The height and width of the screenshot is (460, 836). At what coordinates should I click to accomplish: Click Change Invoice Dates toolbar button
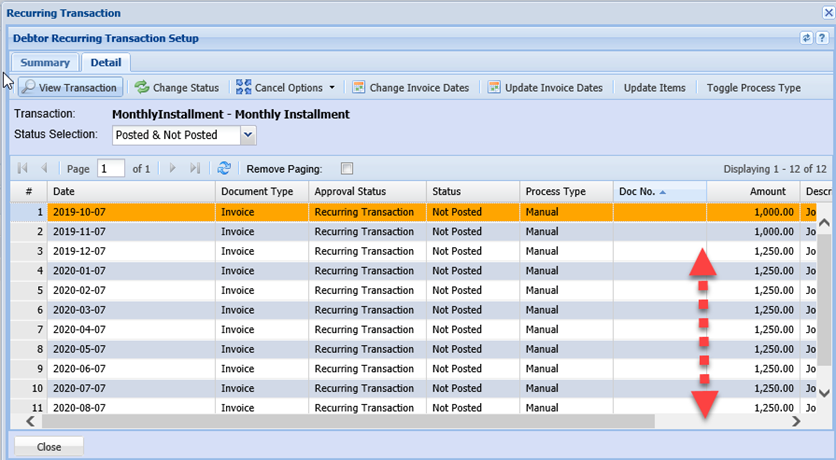point(410,88)
